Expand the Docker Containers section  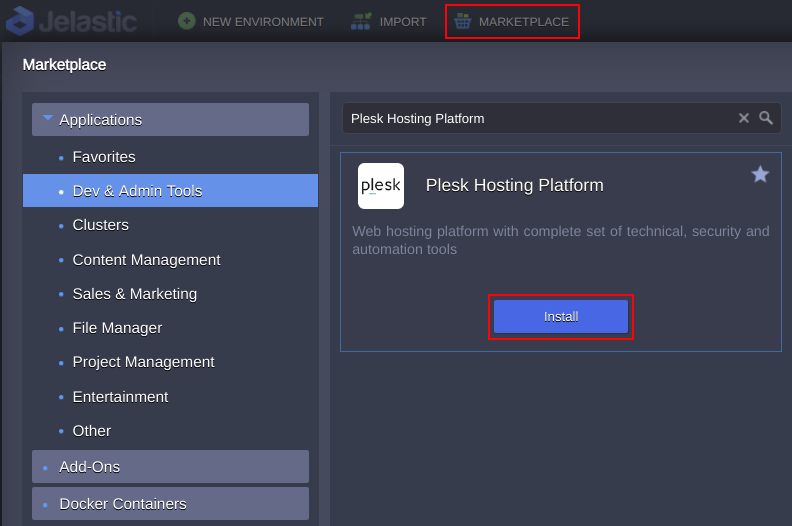click(x=170, y=503)
